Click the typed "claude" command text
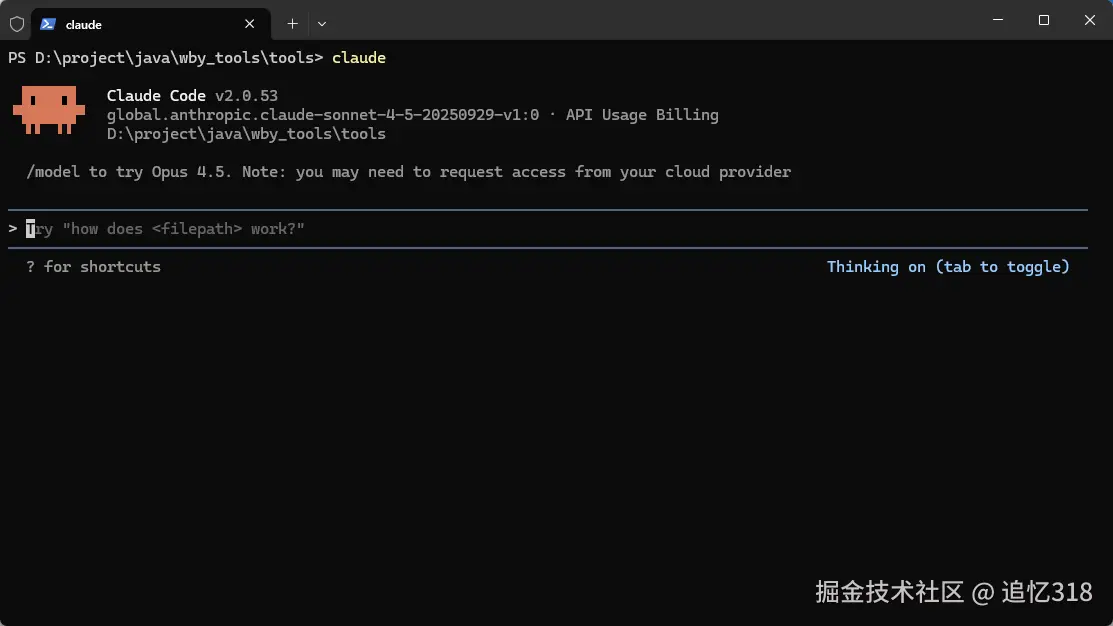Screen dimensions: 1113x626 [359, 58]
